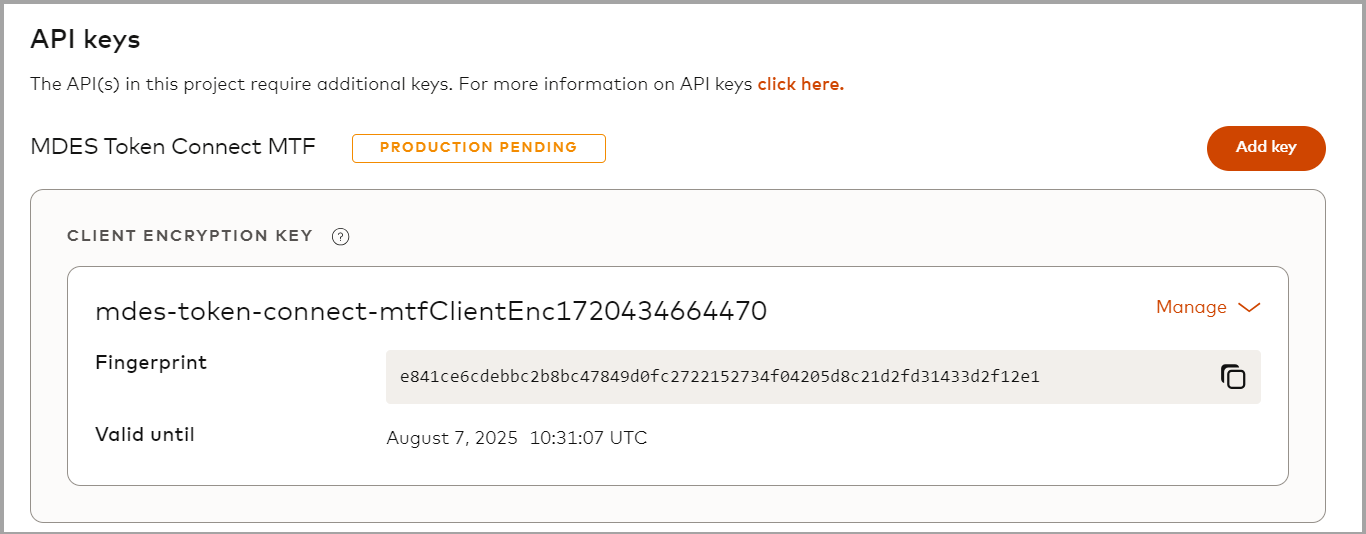
Task: Click empty space inside the gray fingerprint box
Action: 1130,377
